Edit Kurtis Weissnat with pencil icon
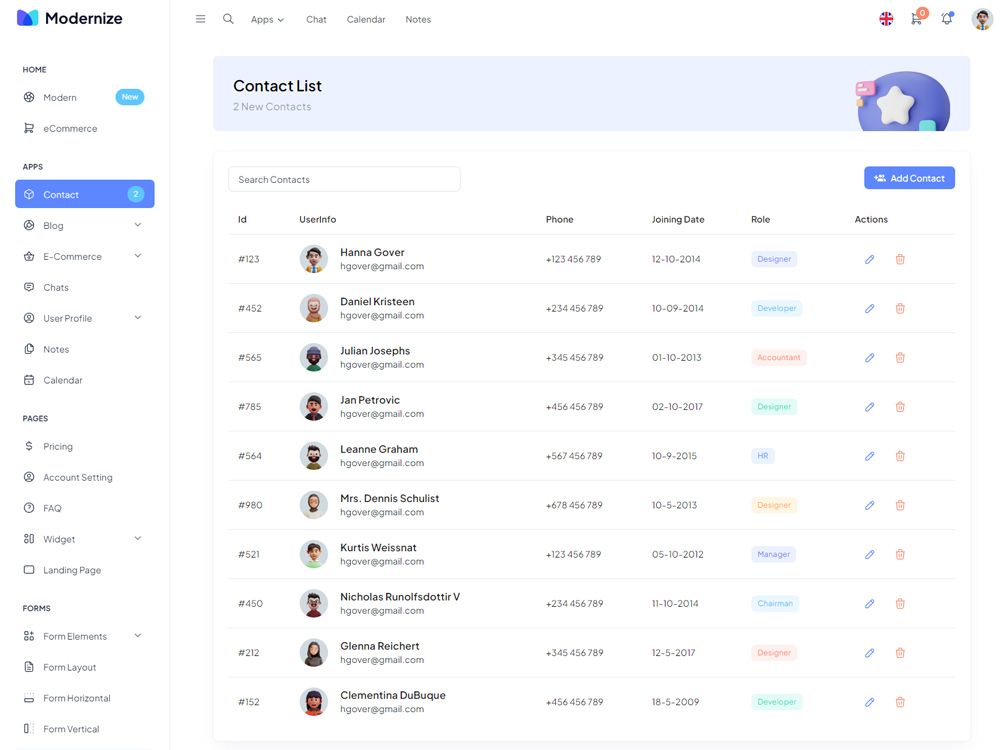 869,554
